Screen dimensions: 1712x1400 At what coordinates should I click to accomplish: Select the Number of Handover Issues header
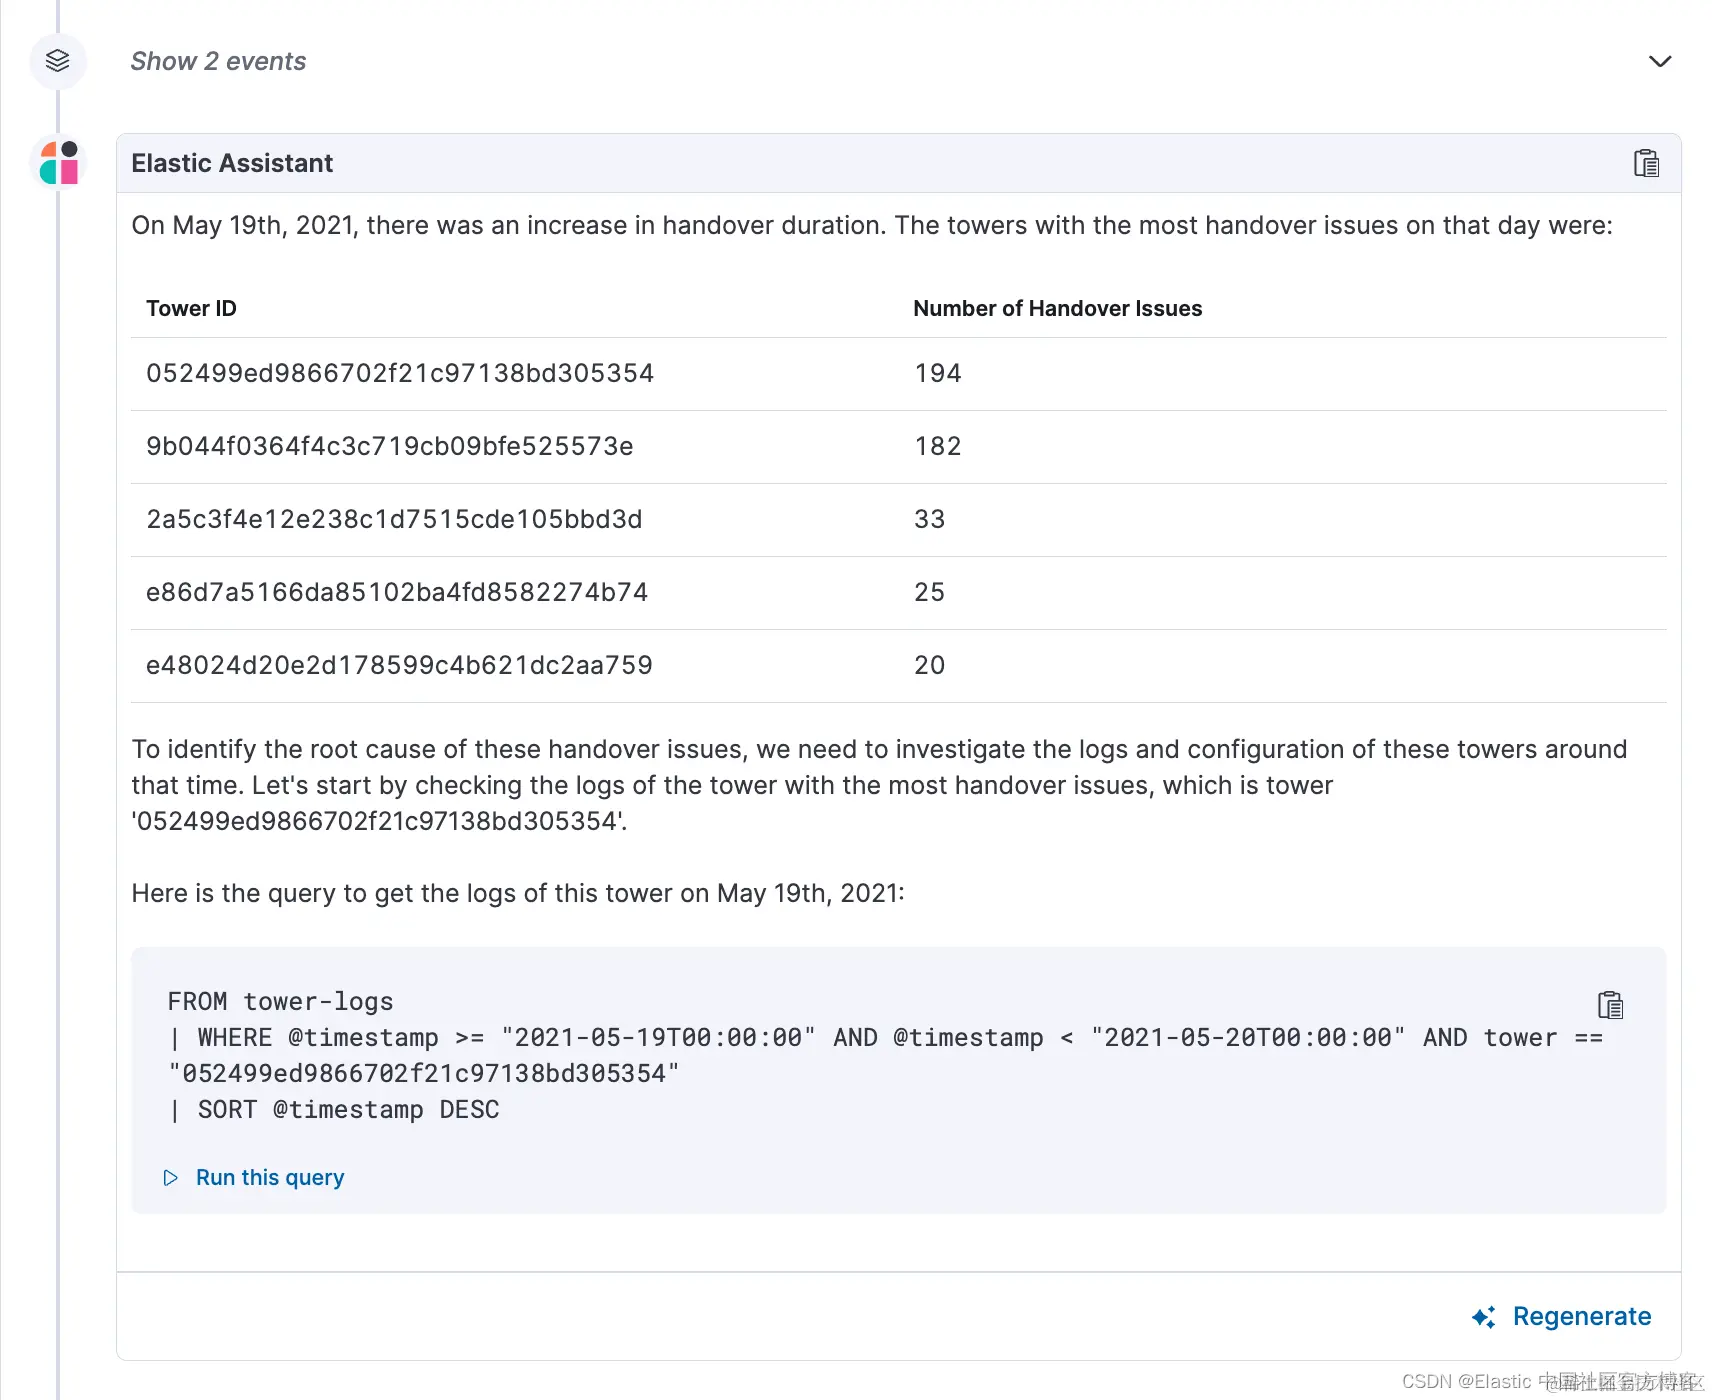[1057, 308]
